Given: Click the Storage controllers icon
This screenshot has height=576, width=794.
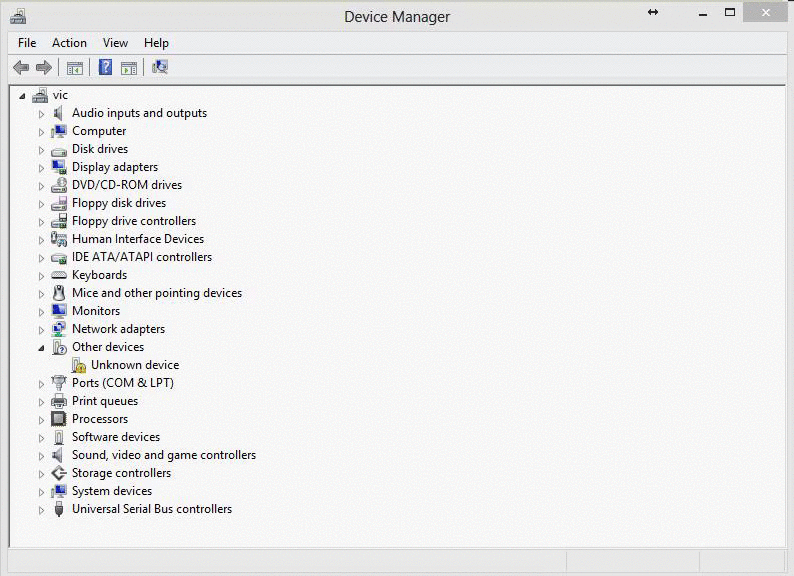Looking at the screenshot, I should click(59, 473).
